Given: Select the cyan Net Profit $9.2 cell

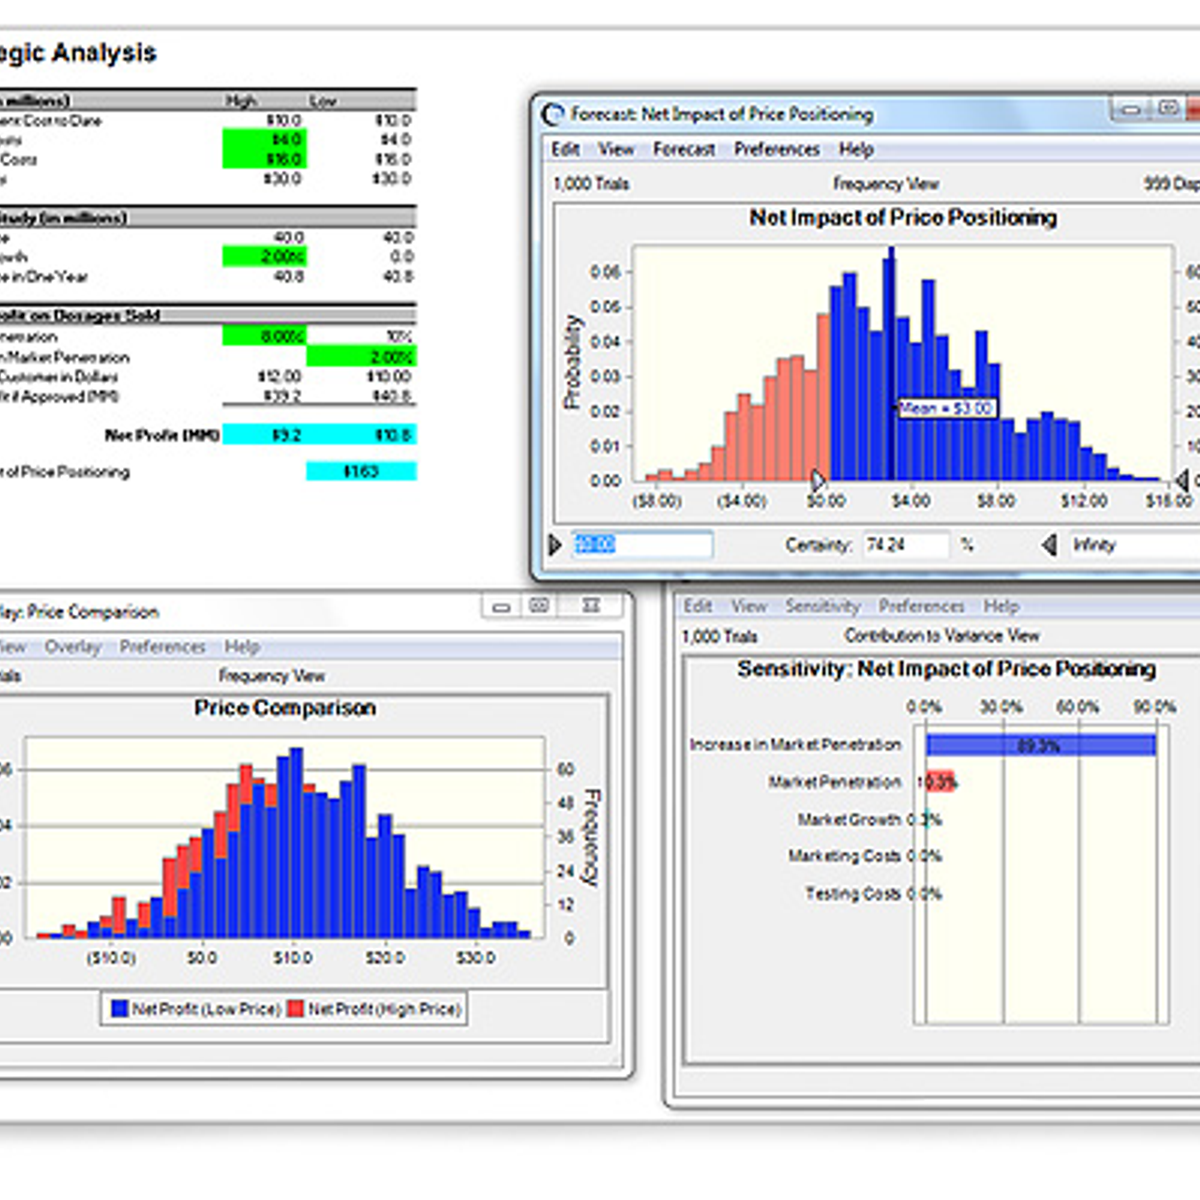Looking at the screenshot, I should pos(264,435).
